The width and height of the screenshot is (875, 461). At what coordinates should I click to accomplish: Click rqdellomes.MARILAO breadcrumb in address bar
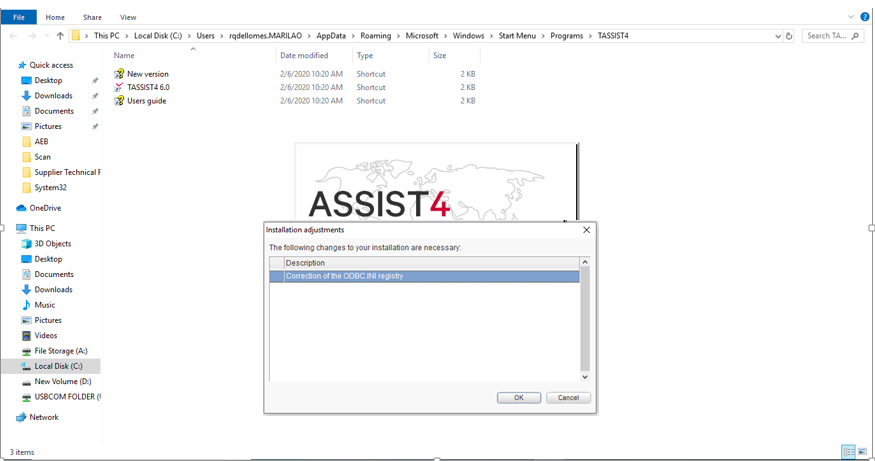click(x=266, y=36)
